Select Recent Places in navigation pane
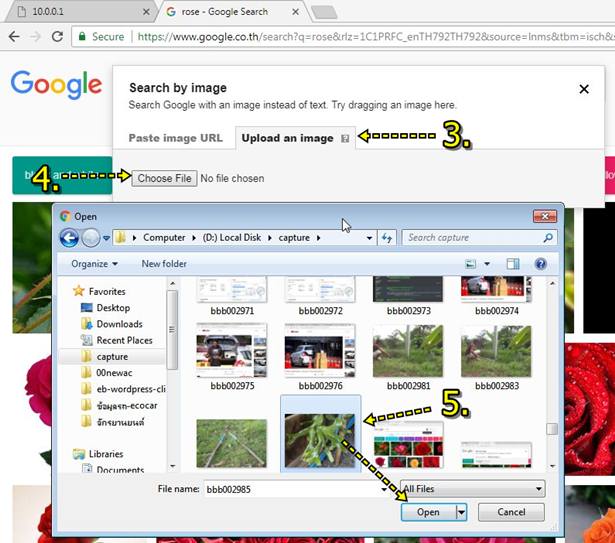The image size is (615, 543). pos(116,341)
